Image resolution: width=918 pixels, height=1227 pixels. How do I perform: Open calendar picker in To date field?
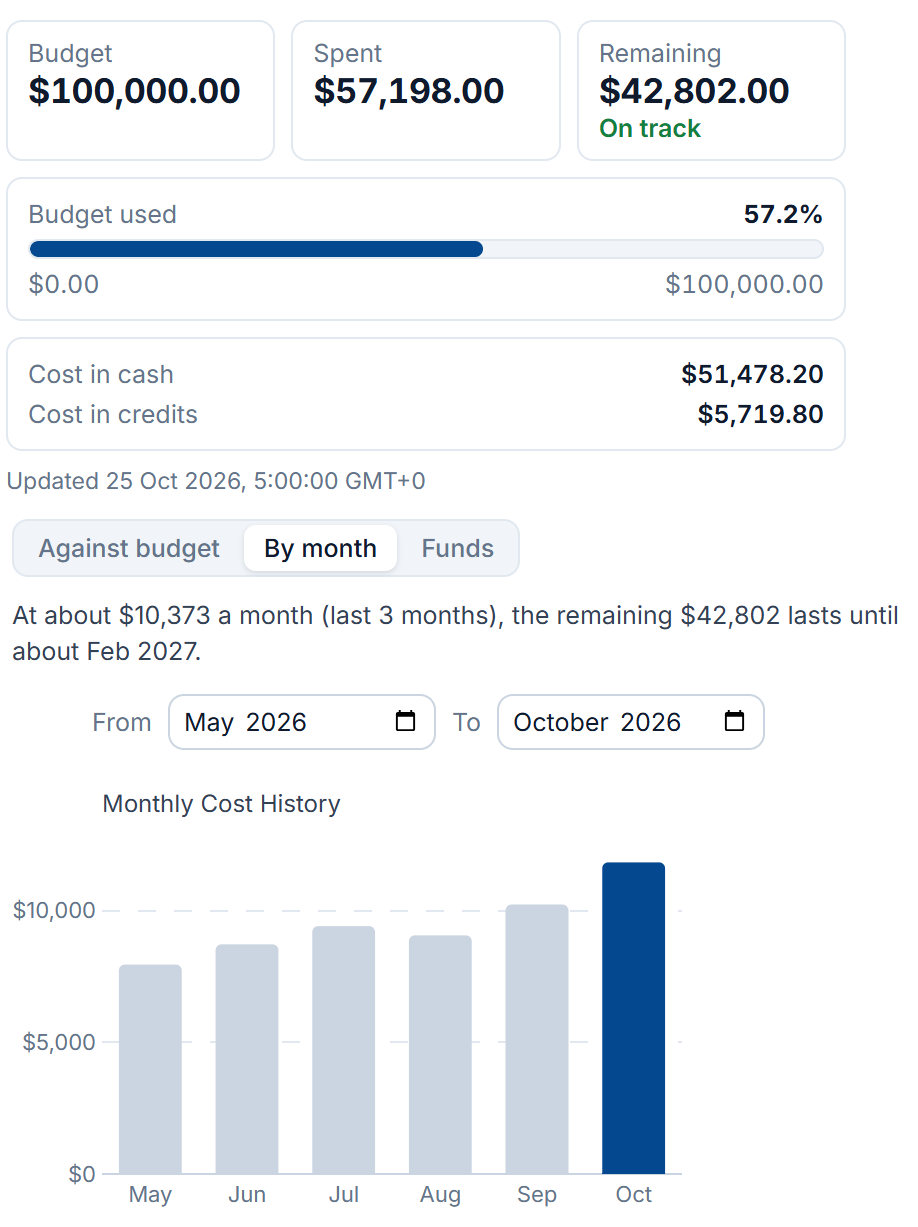click(x=734, y=721)
